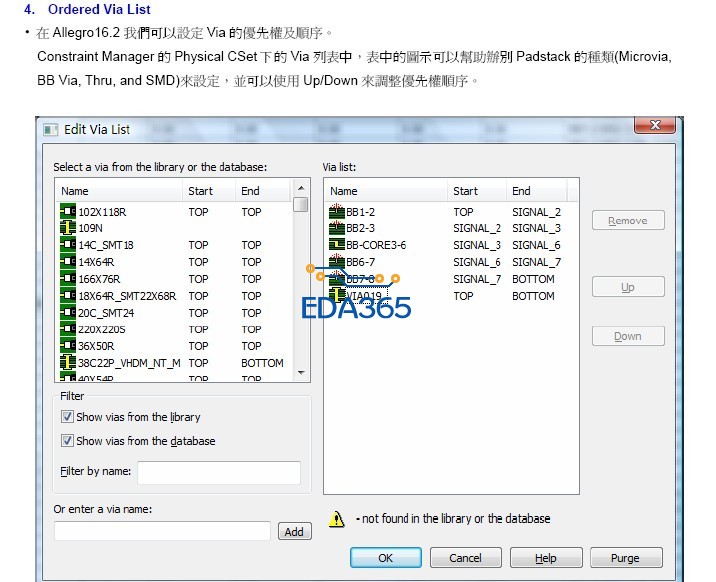Click the Via list Name column header
The width and height of the screenshot is (716, 582).
tap(386, 191)
